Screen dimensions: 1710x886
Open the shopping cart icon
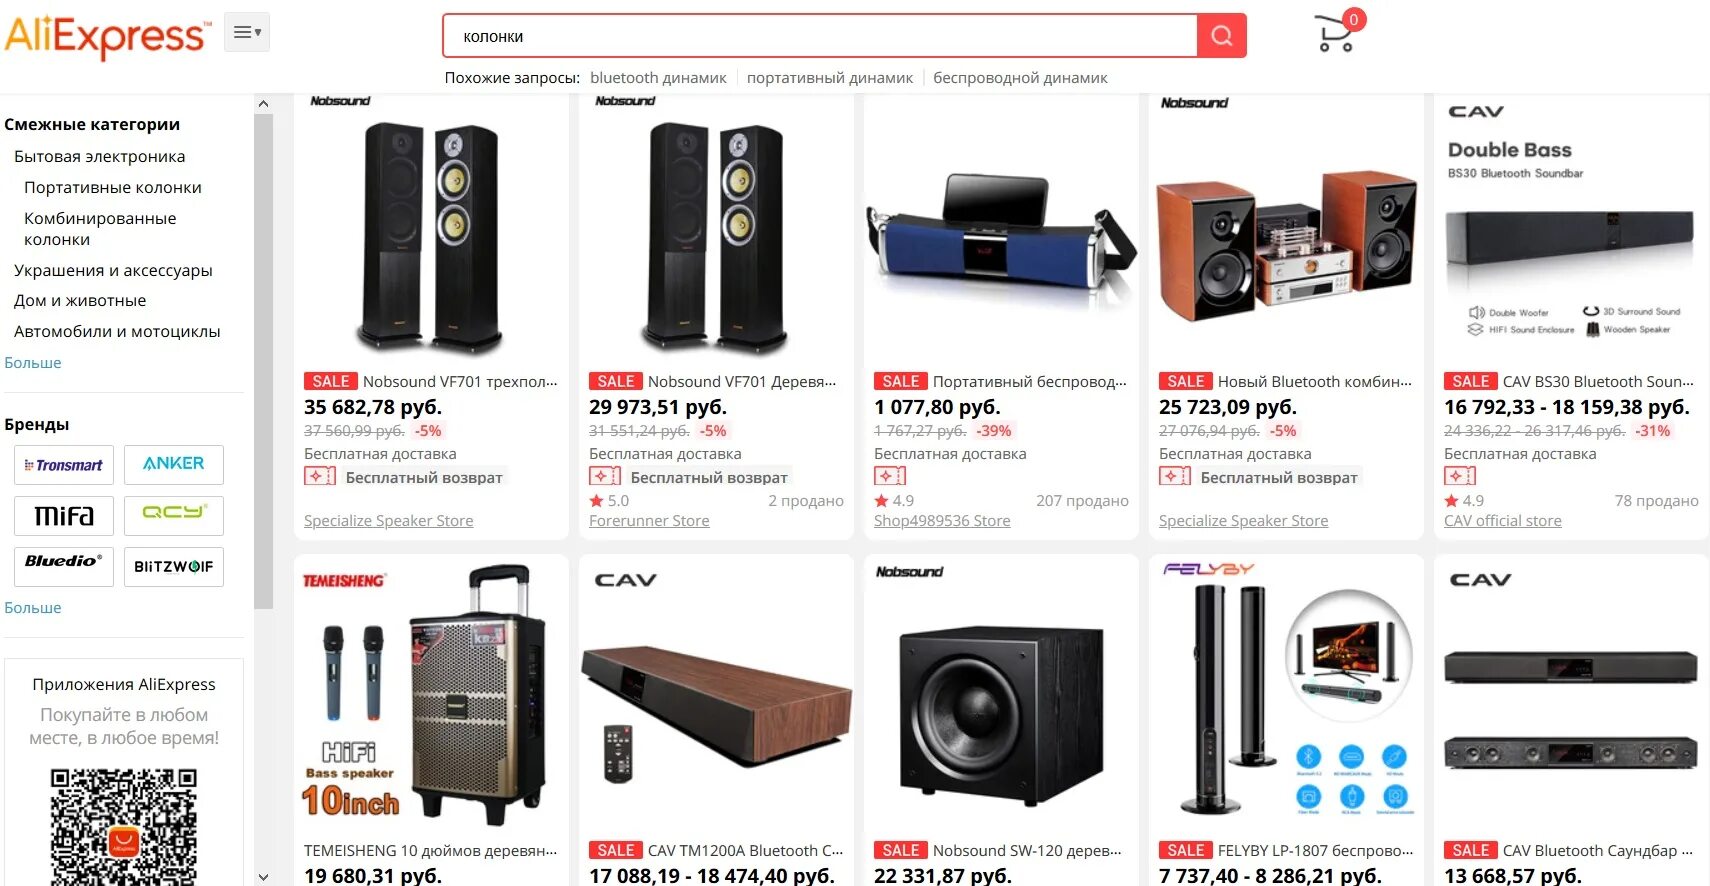pyautogui.click(x=1334, y=34)
